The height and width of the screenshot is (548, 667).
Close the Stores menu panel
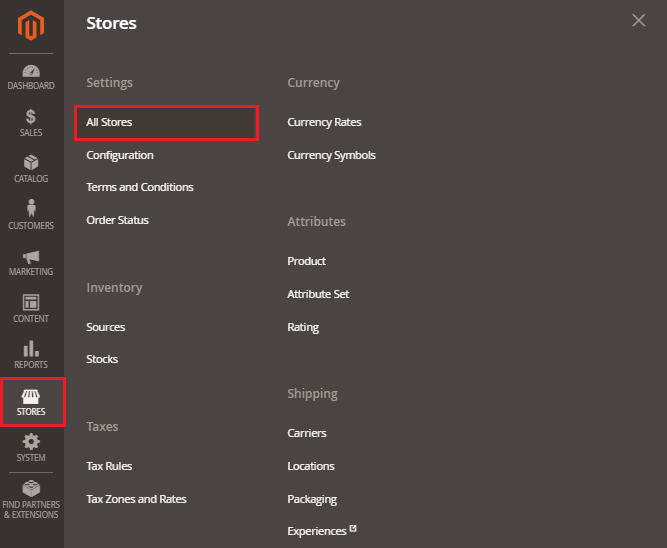coord(638,21)
